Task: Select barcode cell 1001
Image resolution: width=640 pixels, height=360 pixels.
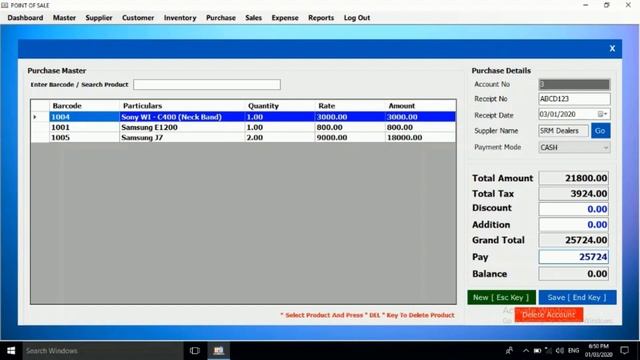Action: coord(84,127)
